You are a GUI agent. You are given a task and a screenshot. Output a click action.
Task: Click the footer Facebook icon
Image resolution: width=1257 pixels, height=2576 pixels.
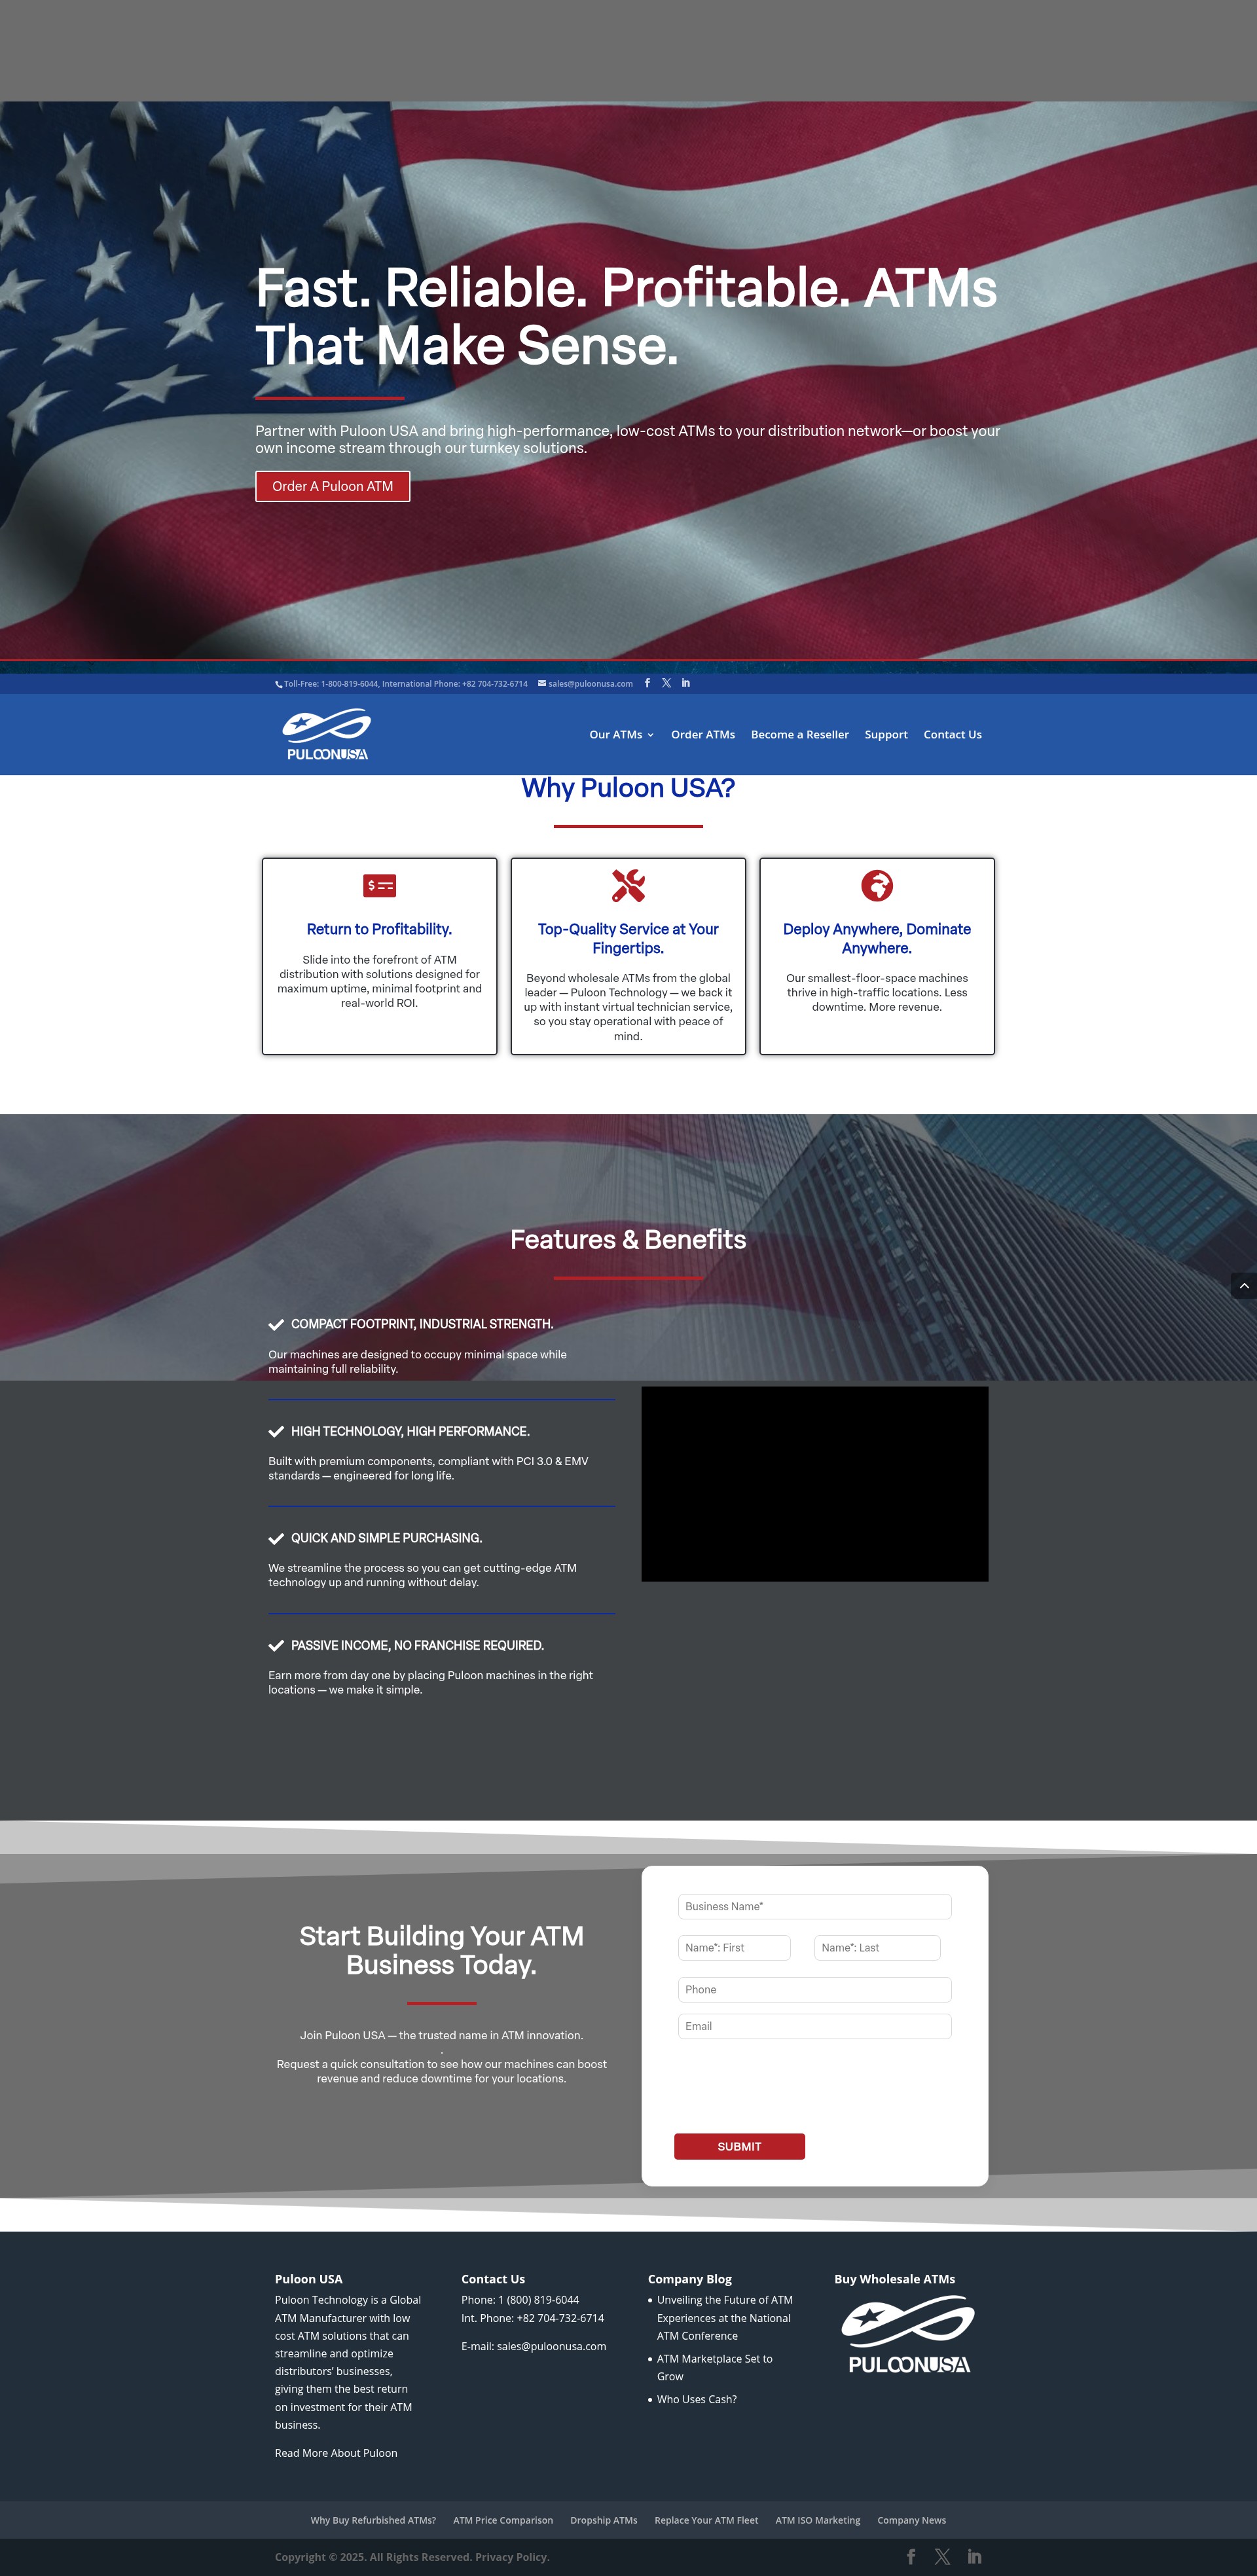pos(911,2556)
